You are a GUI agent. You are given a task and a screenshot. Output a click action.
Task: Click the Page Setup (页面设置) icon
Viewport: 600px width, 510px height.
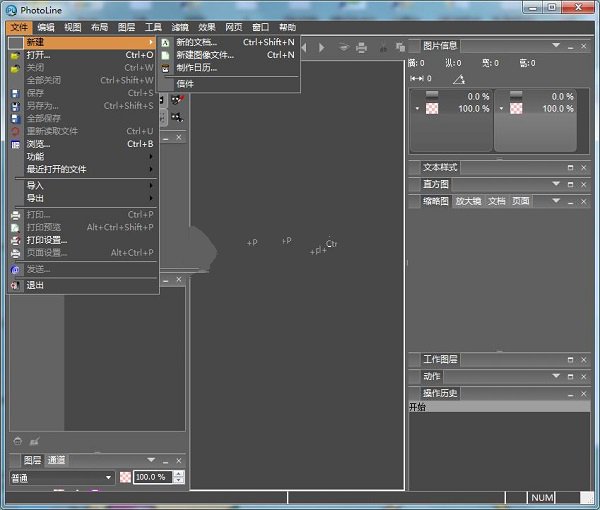point(15,253)
